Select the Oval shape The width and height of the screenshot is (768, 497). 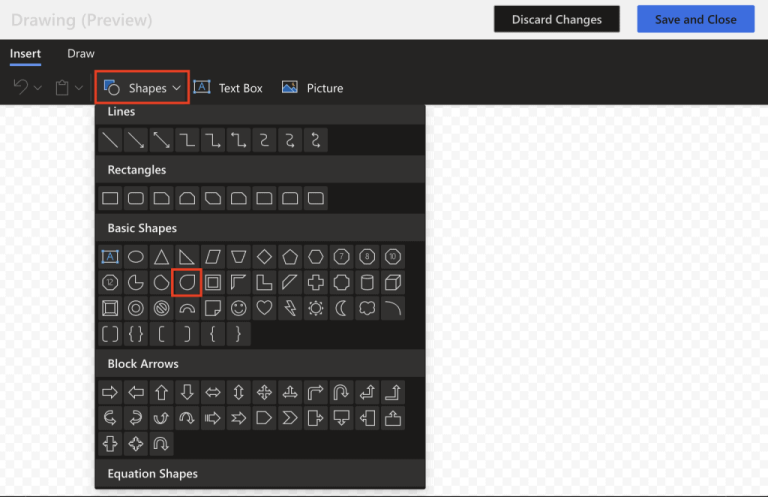click(x=136, y=257)
